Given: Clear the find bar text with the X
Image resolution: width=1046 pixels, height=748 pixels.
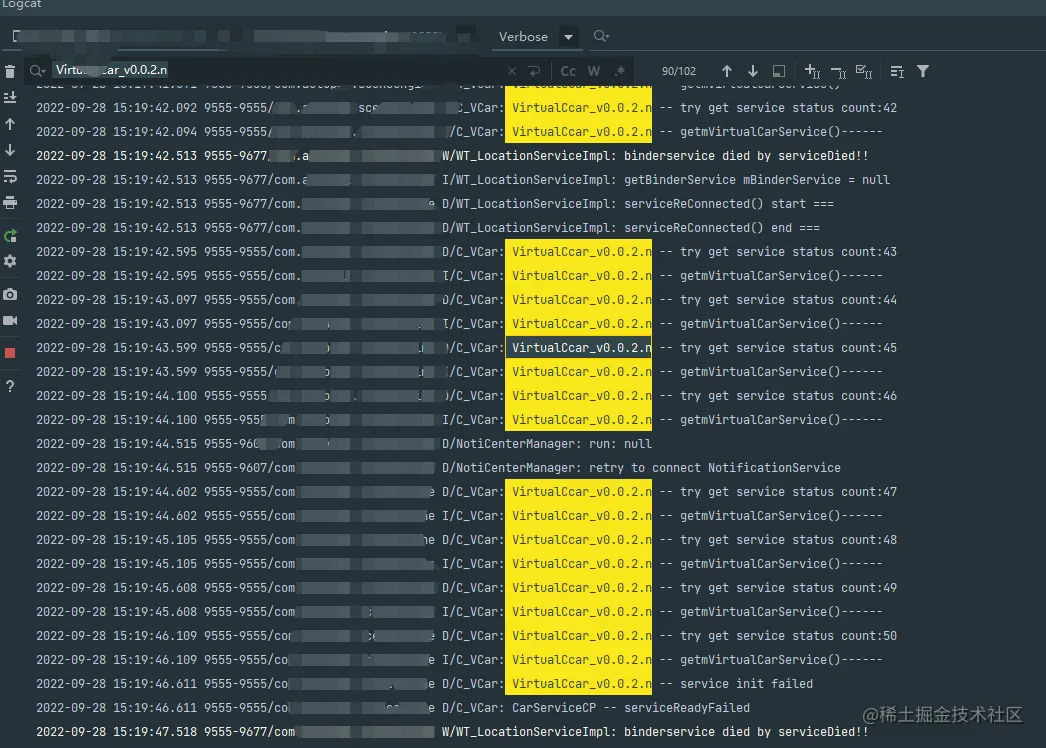Looking at the screenshot, I should (x=512, y=71).
